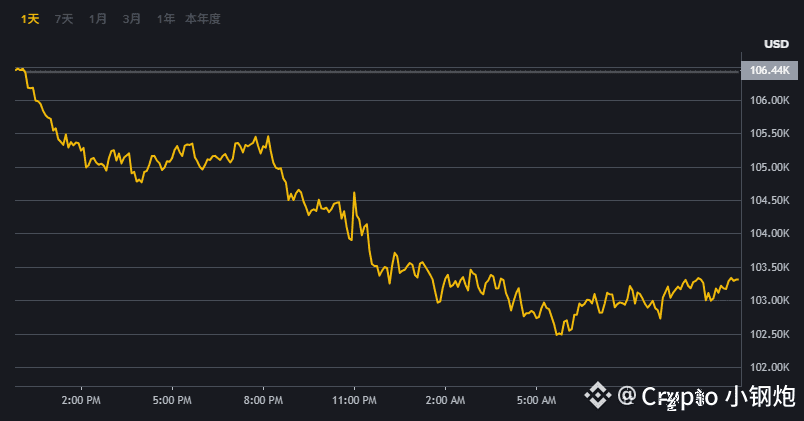804x421 pixels.
Task: Click the 104.50K axis value
Action: (770, 200)
